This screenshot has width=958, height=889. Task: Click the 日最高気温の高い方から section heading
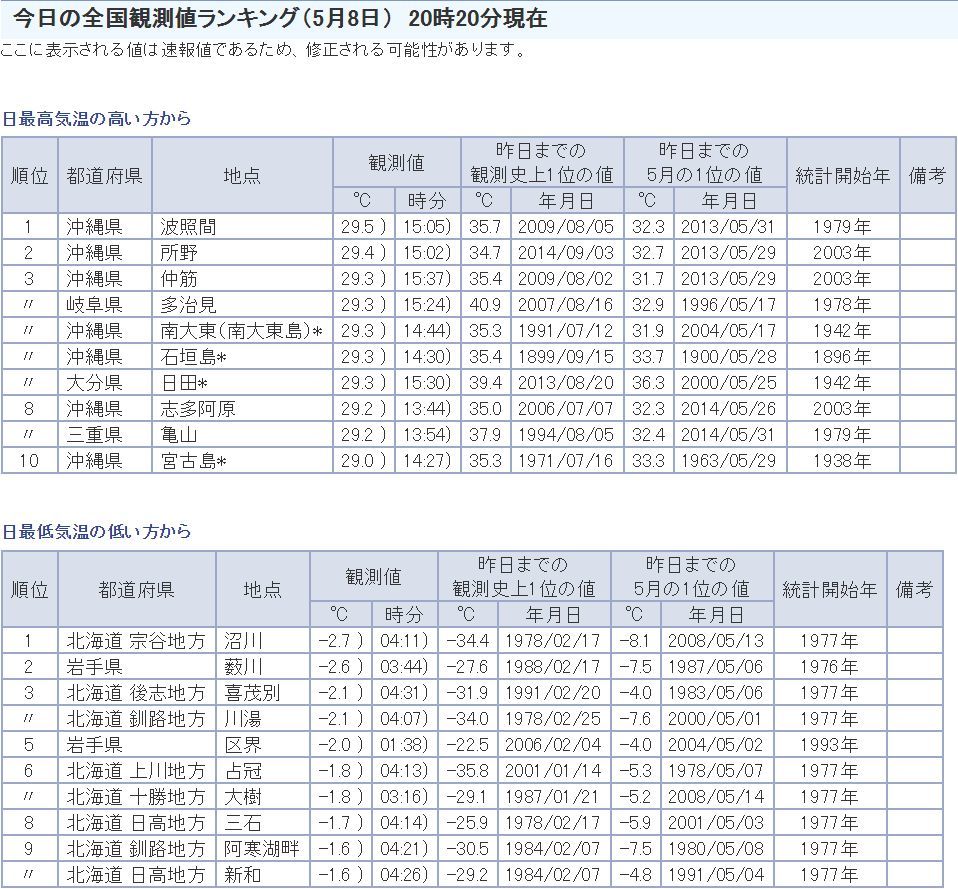(x=96, y=119)
